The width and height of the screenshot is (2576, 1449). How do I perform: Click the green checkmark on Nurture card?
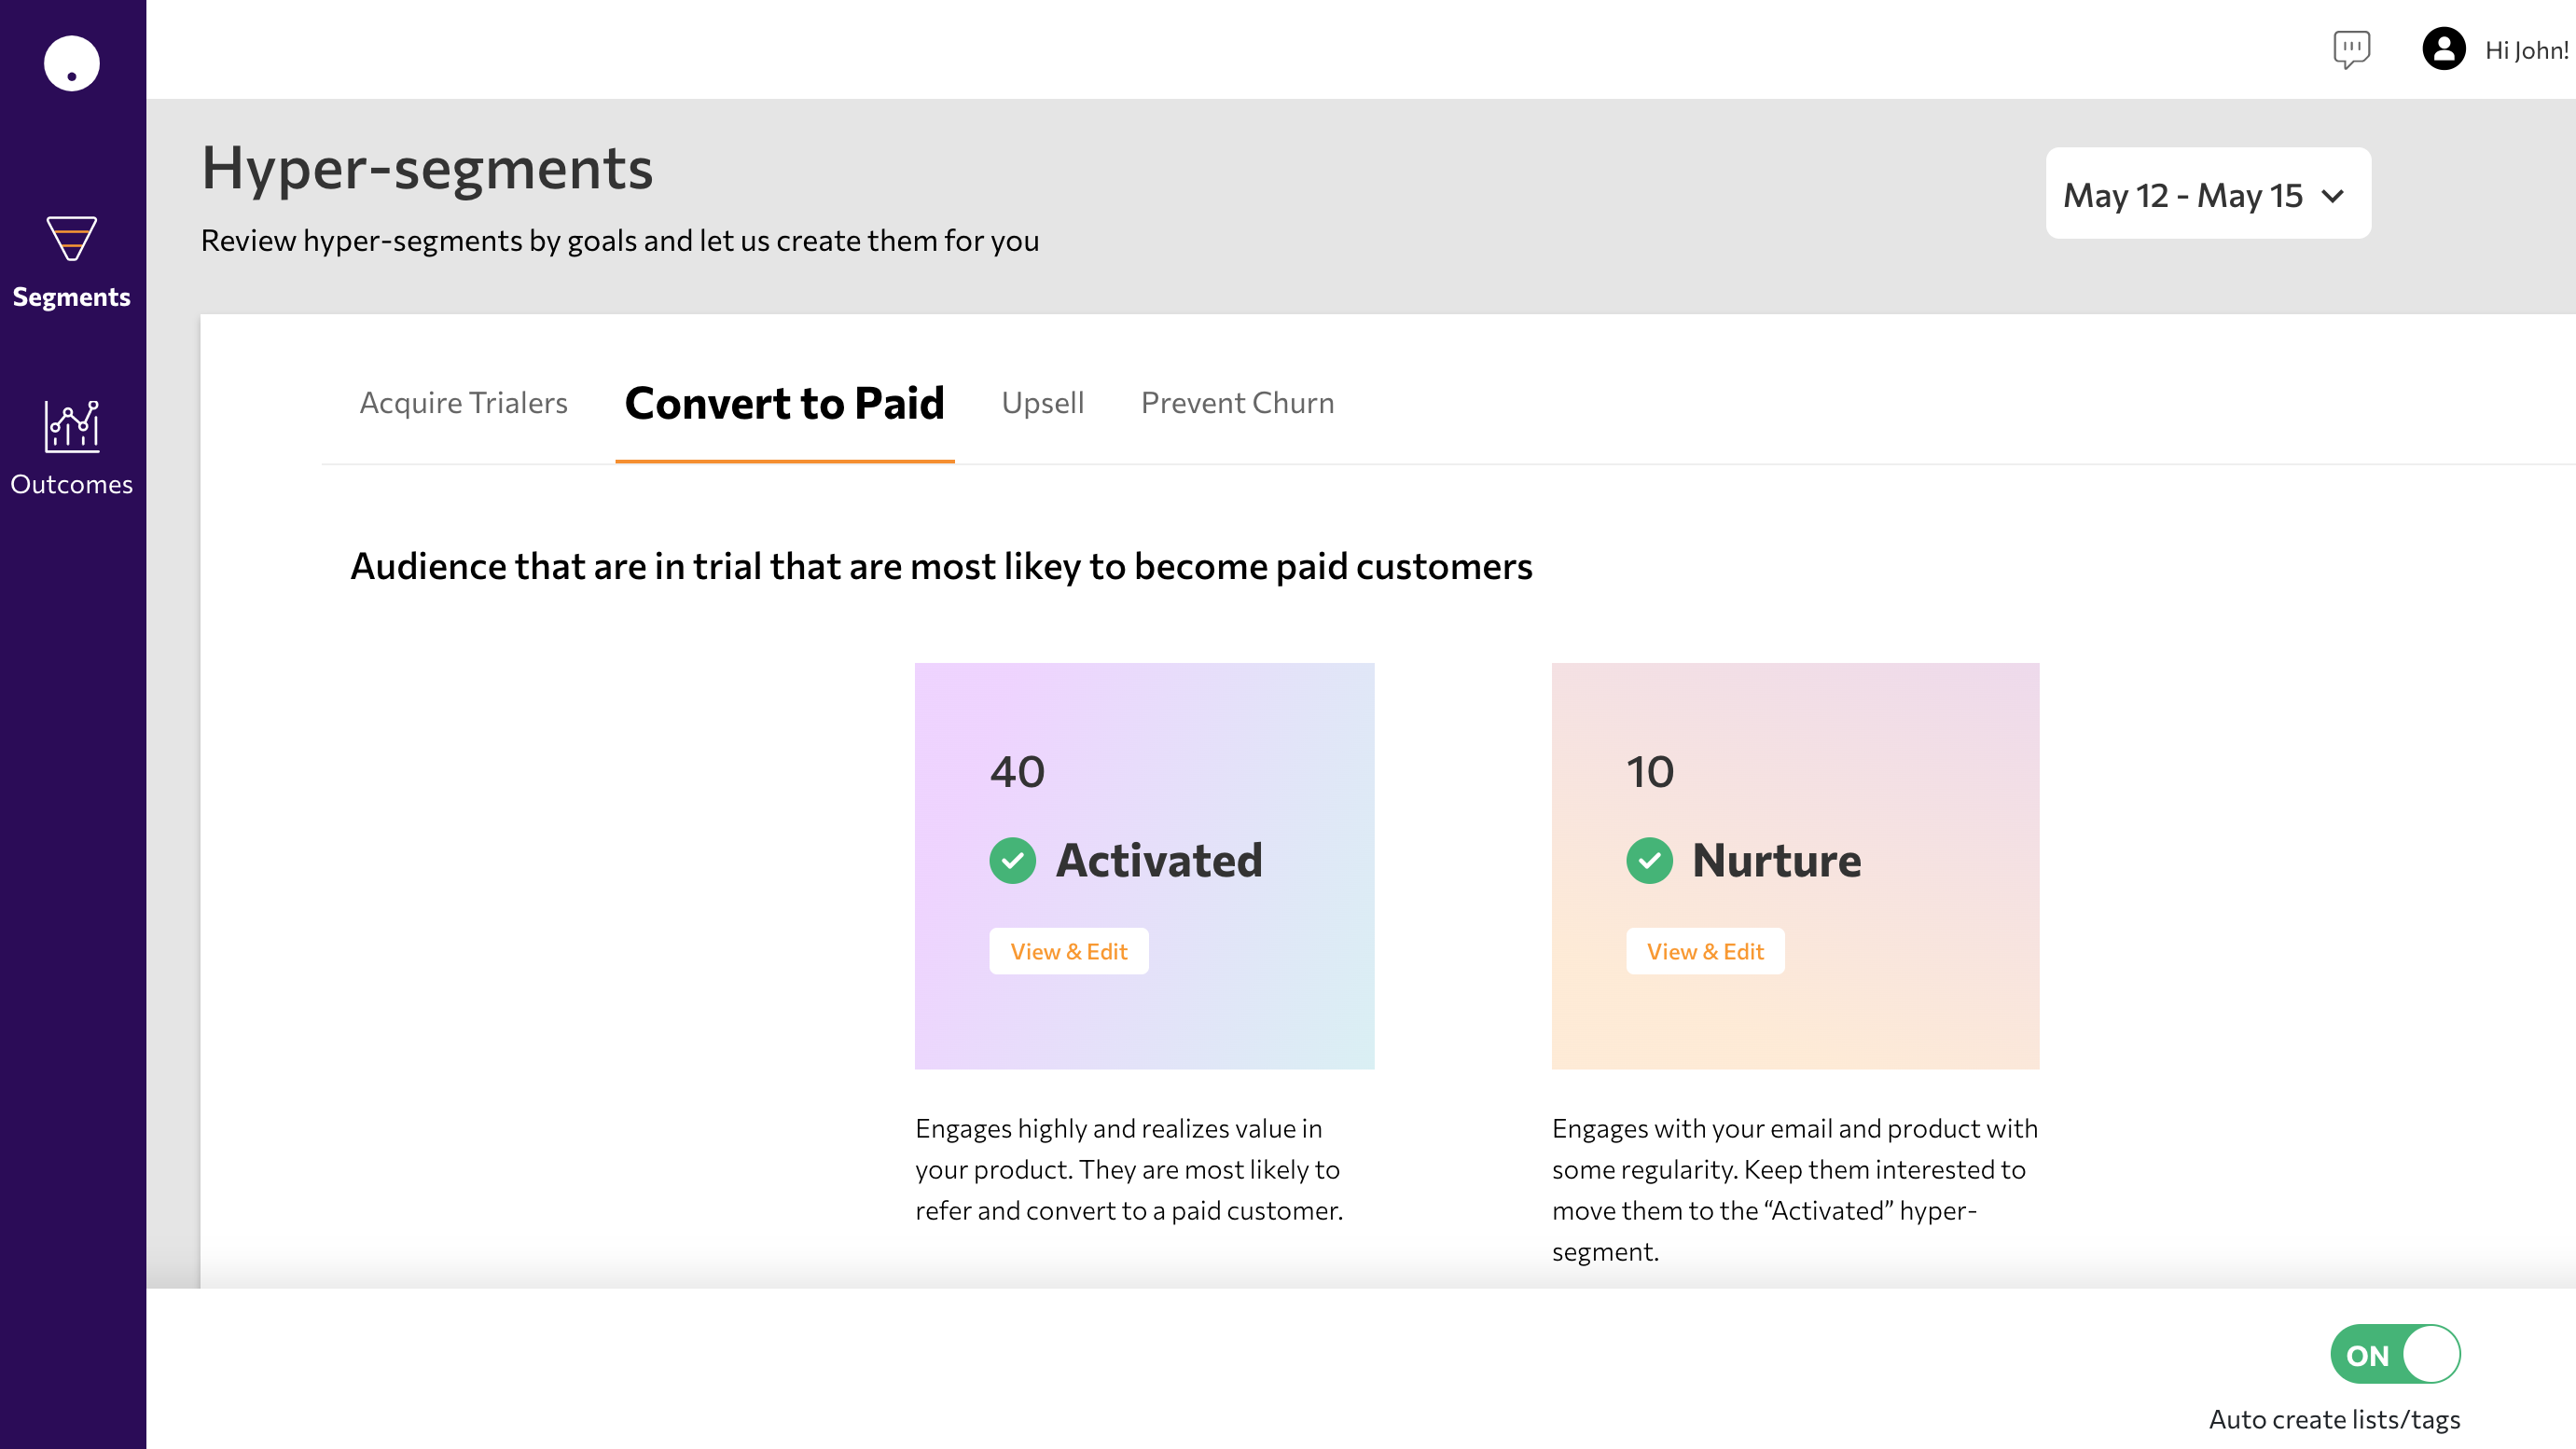[x=1650, y=859]
